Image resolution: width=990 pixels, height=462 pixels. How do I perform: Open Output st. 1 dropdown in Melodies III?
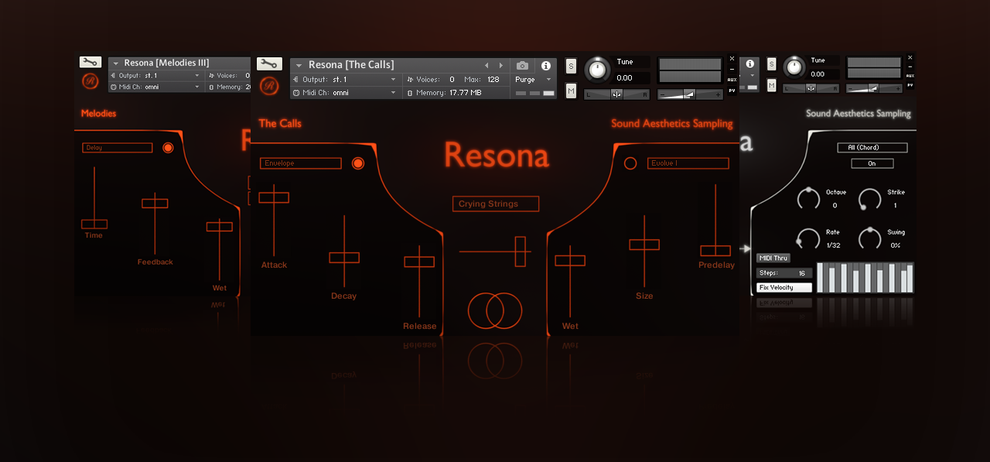[x=197, y=76]
